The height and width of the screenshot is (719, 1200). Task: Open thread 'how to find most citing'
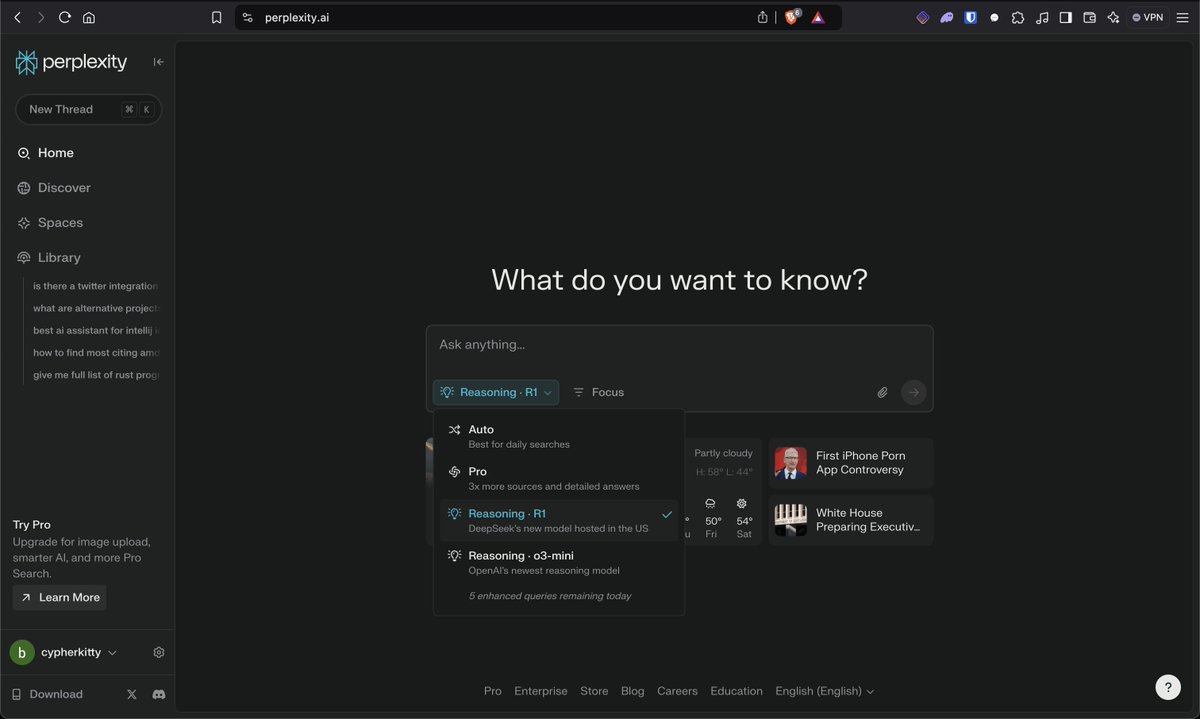[x=95, y=352]
